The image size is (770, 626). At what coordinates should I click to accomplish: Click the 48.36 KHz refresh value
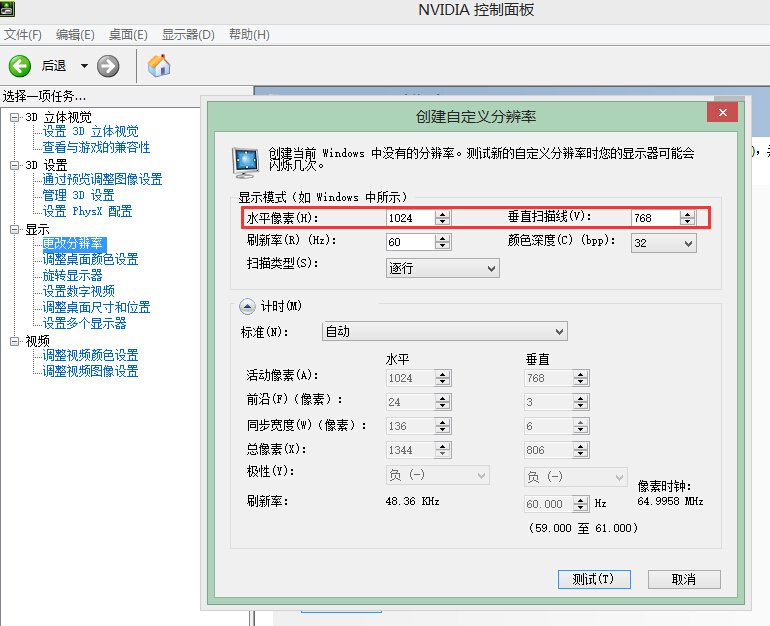pos(412,501)
